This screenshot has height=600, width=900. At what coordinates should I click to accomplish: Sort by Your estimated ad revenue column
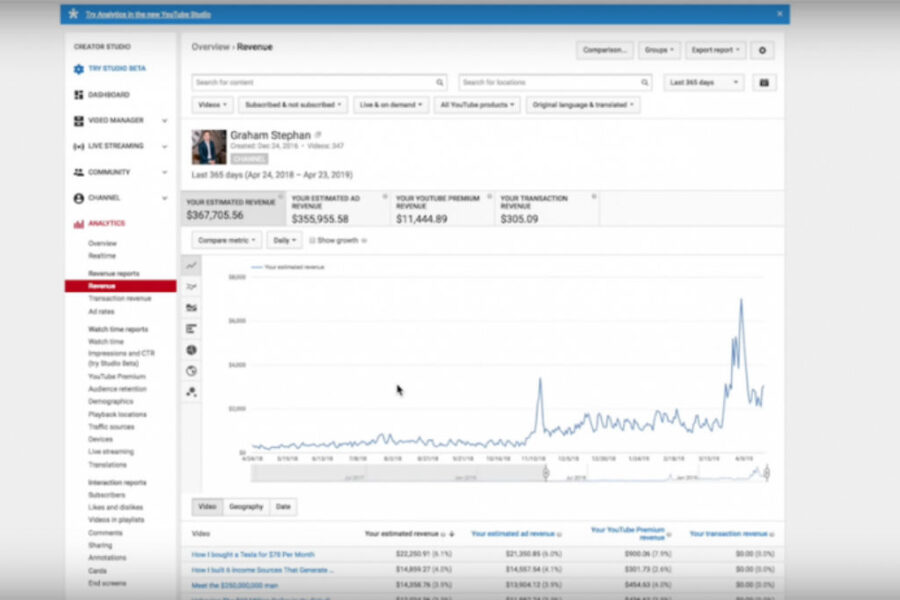click(513, 534)
